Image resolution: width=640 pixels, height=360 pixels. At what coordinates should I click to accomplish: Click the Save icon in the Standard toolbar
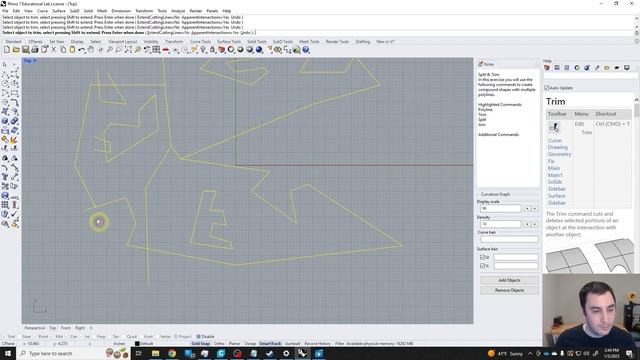[x=25, y=50]
